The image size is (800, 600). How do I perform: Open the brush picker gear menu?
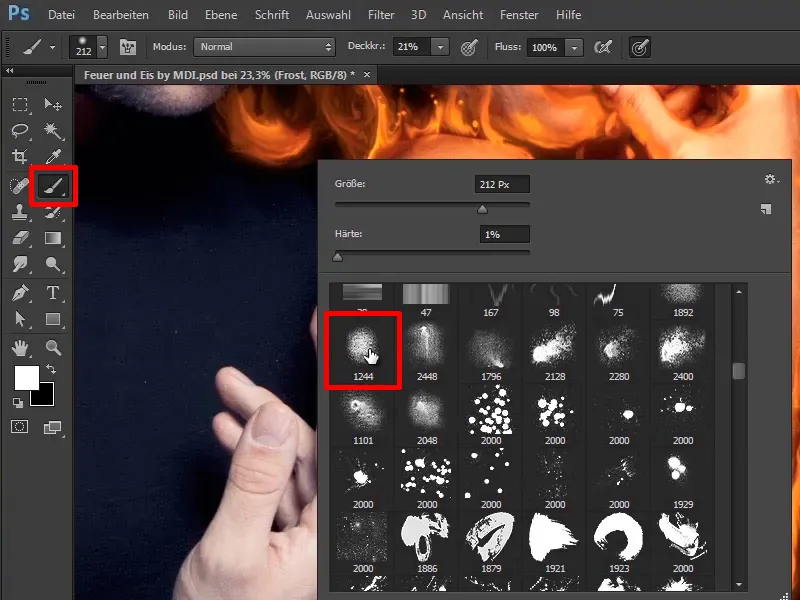pyautogui.click(x=771, y=179)
